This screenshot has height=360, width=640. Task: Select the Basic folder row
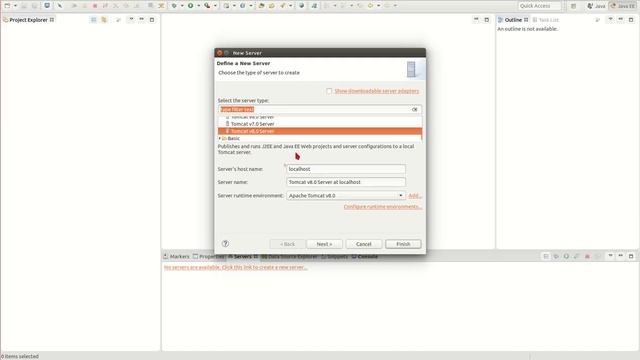[x=320, y=138]
